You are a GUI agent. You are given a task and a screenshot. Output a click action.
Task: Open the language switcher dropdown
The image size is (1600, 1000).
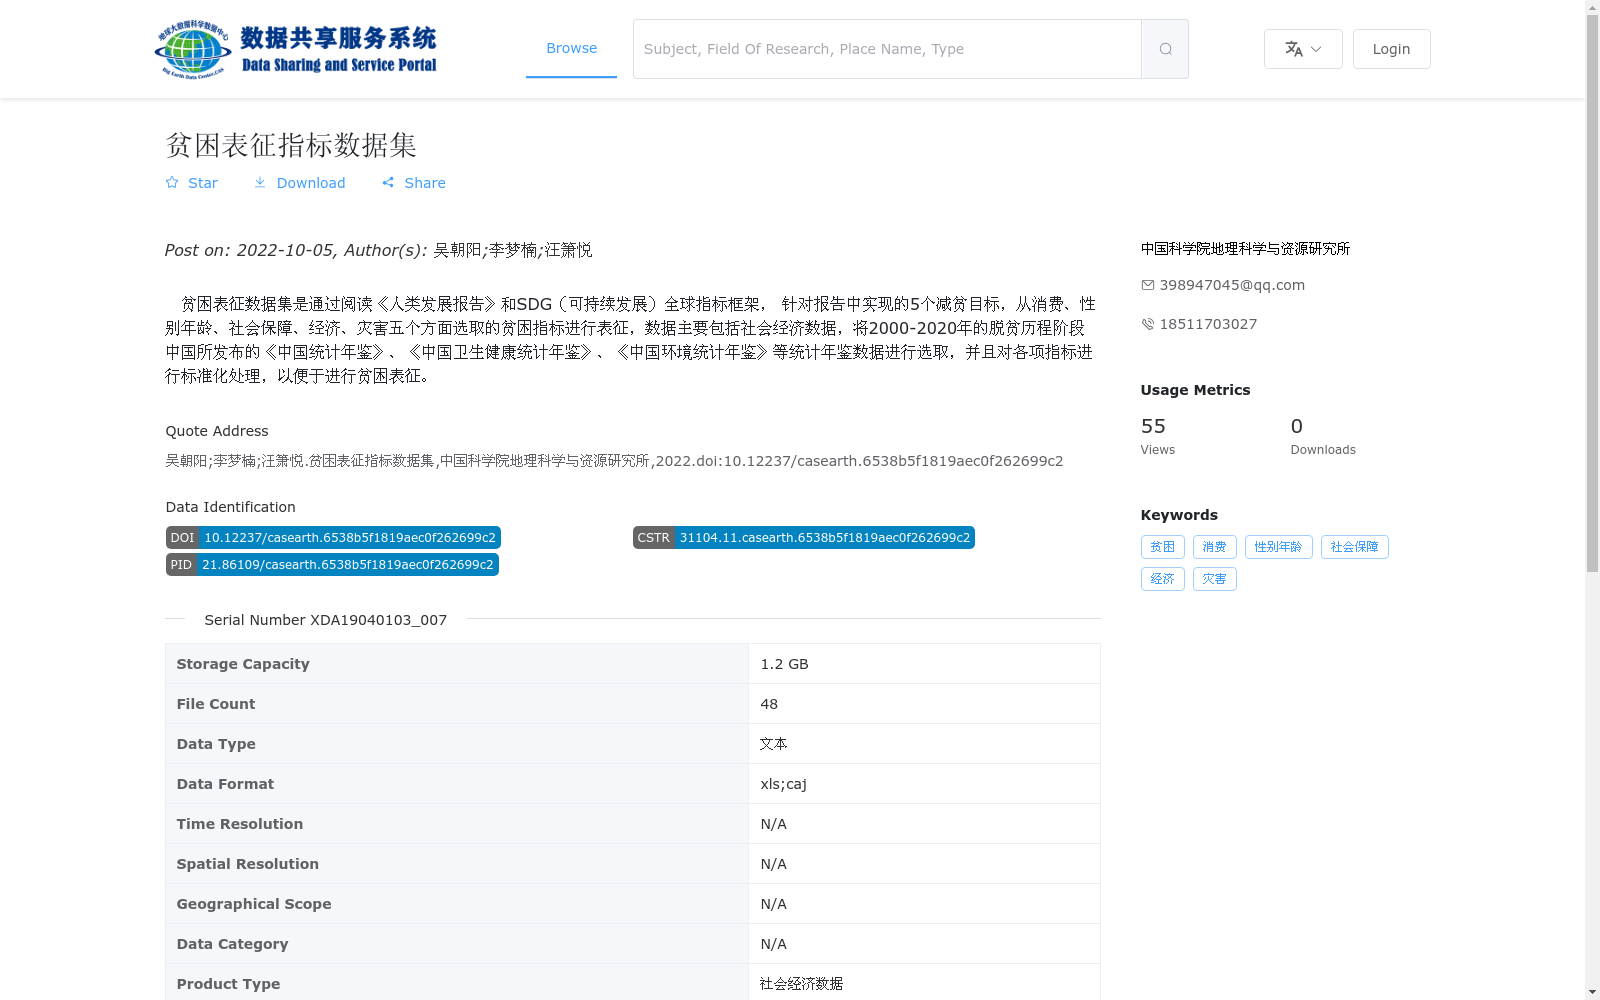point(1303,49)
